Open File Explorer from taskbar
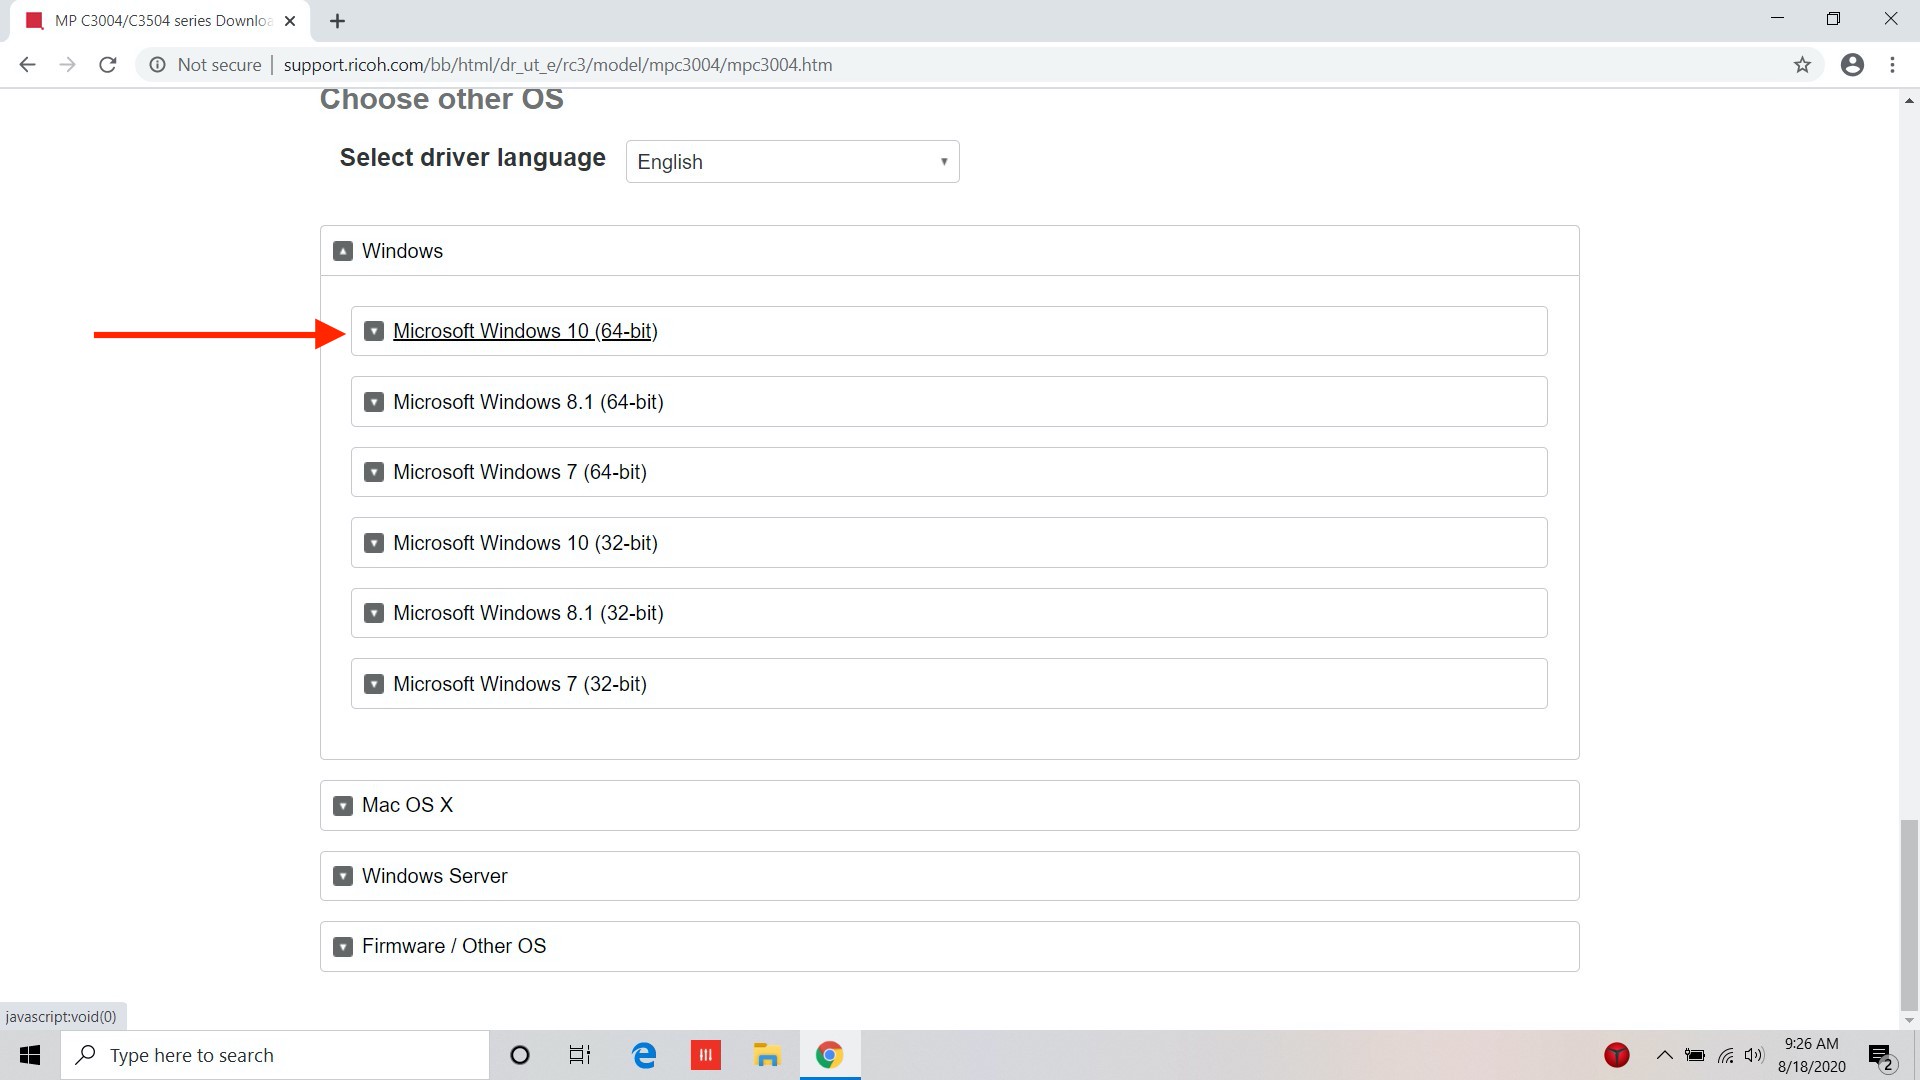1920x1080 pixels. 767,1055
